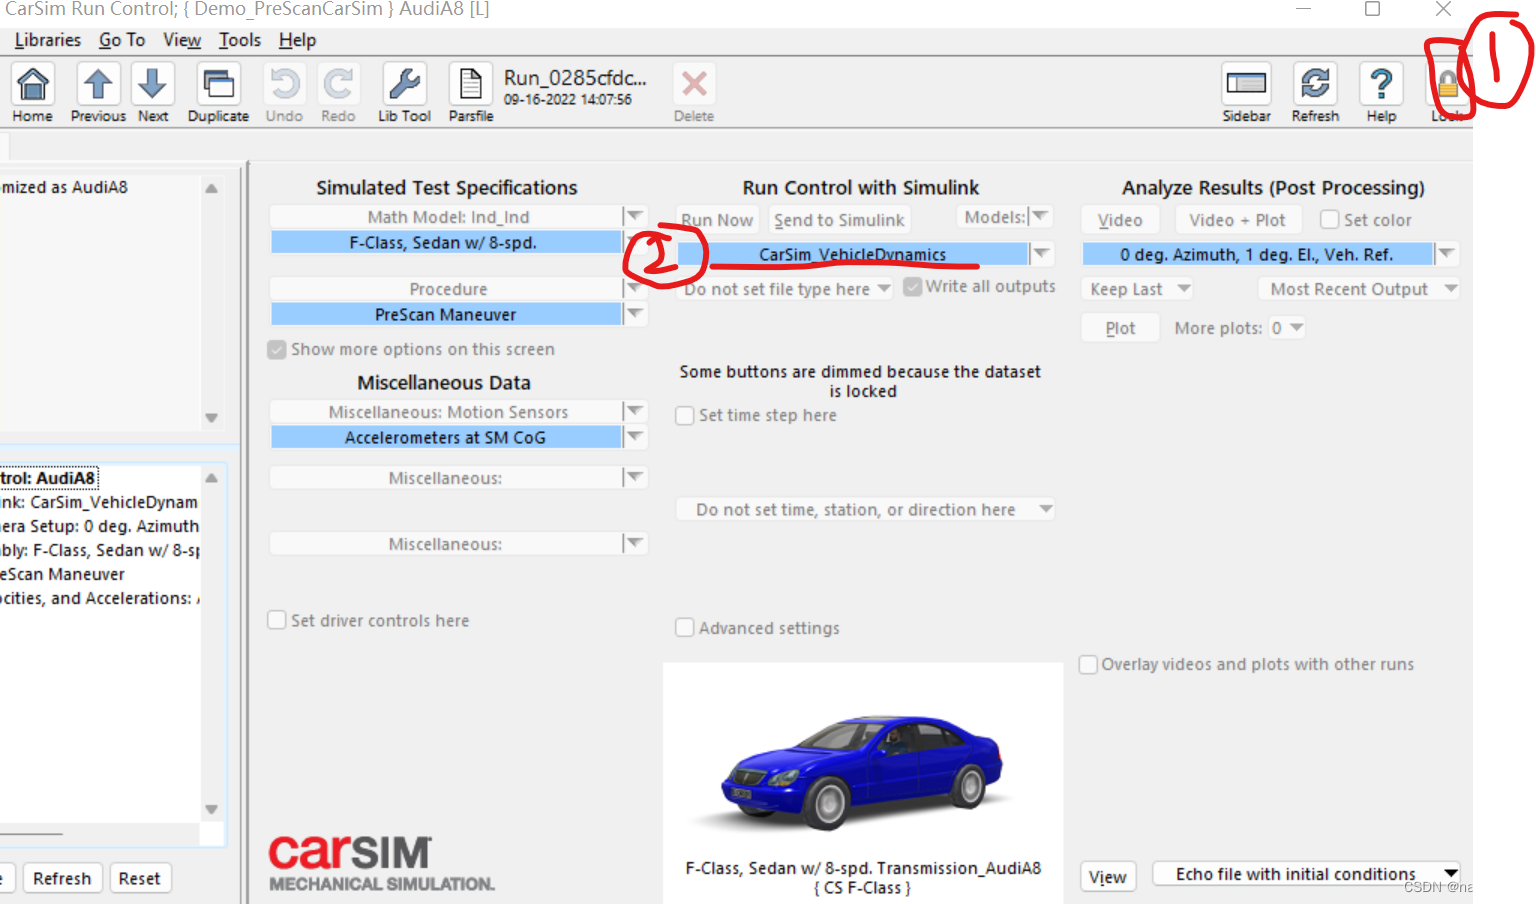Enable Set driver controls here
Image resolution: width=1536 pixels, height=904 pixels.
pos(277,620)
